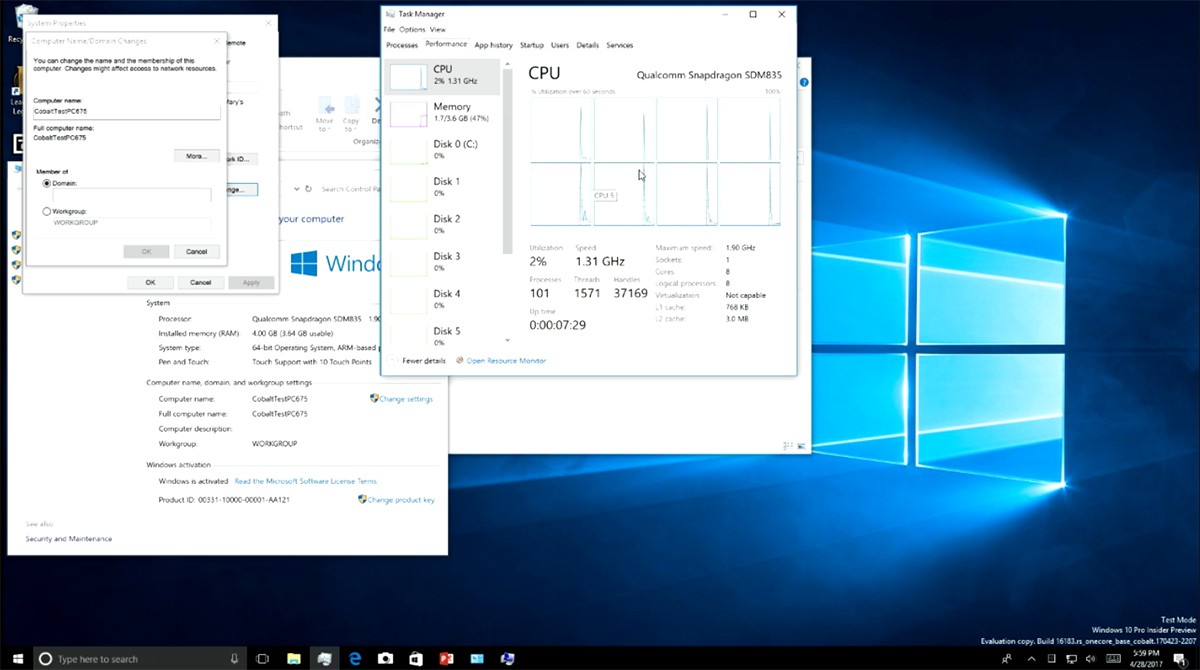Open Task View from the taskbar
The height and width of the screenshot is (670, 1200).
point(263,659)
